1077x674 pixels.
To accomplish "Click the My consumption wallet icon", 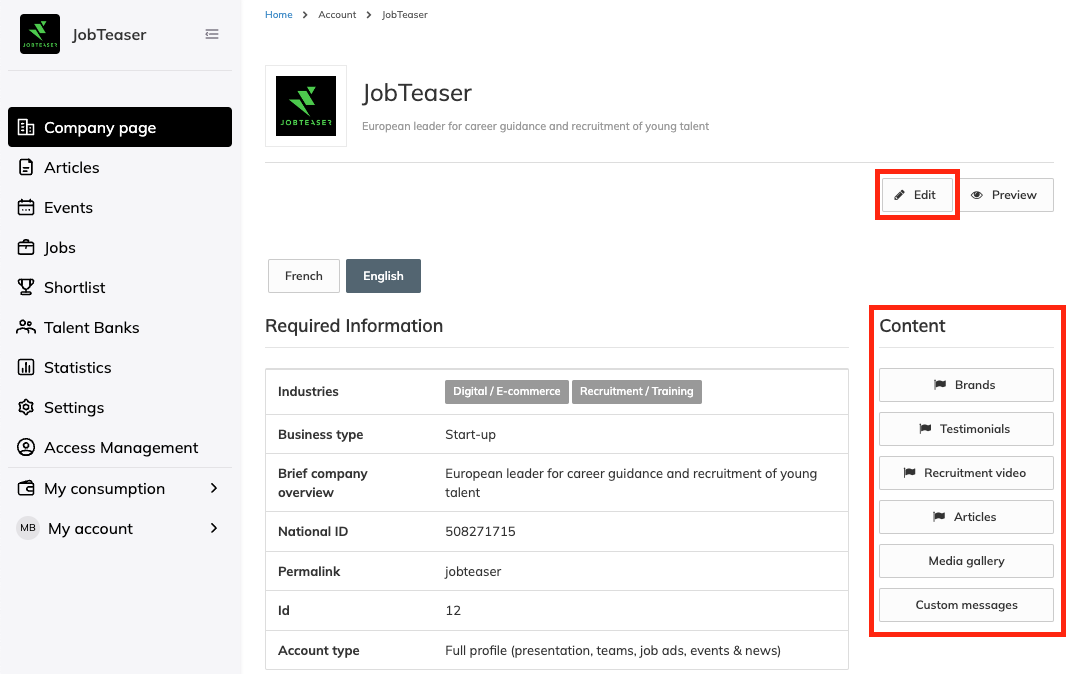I will click(26, 488).
